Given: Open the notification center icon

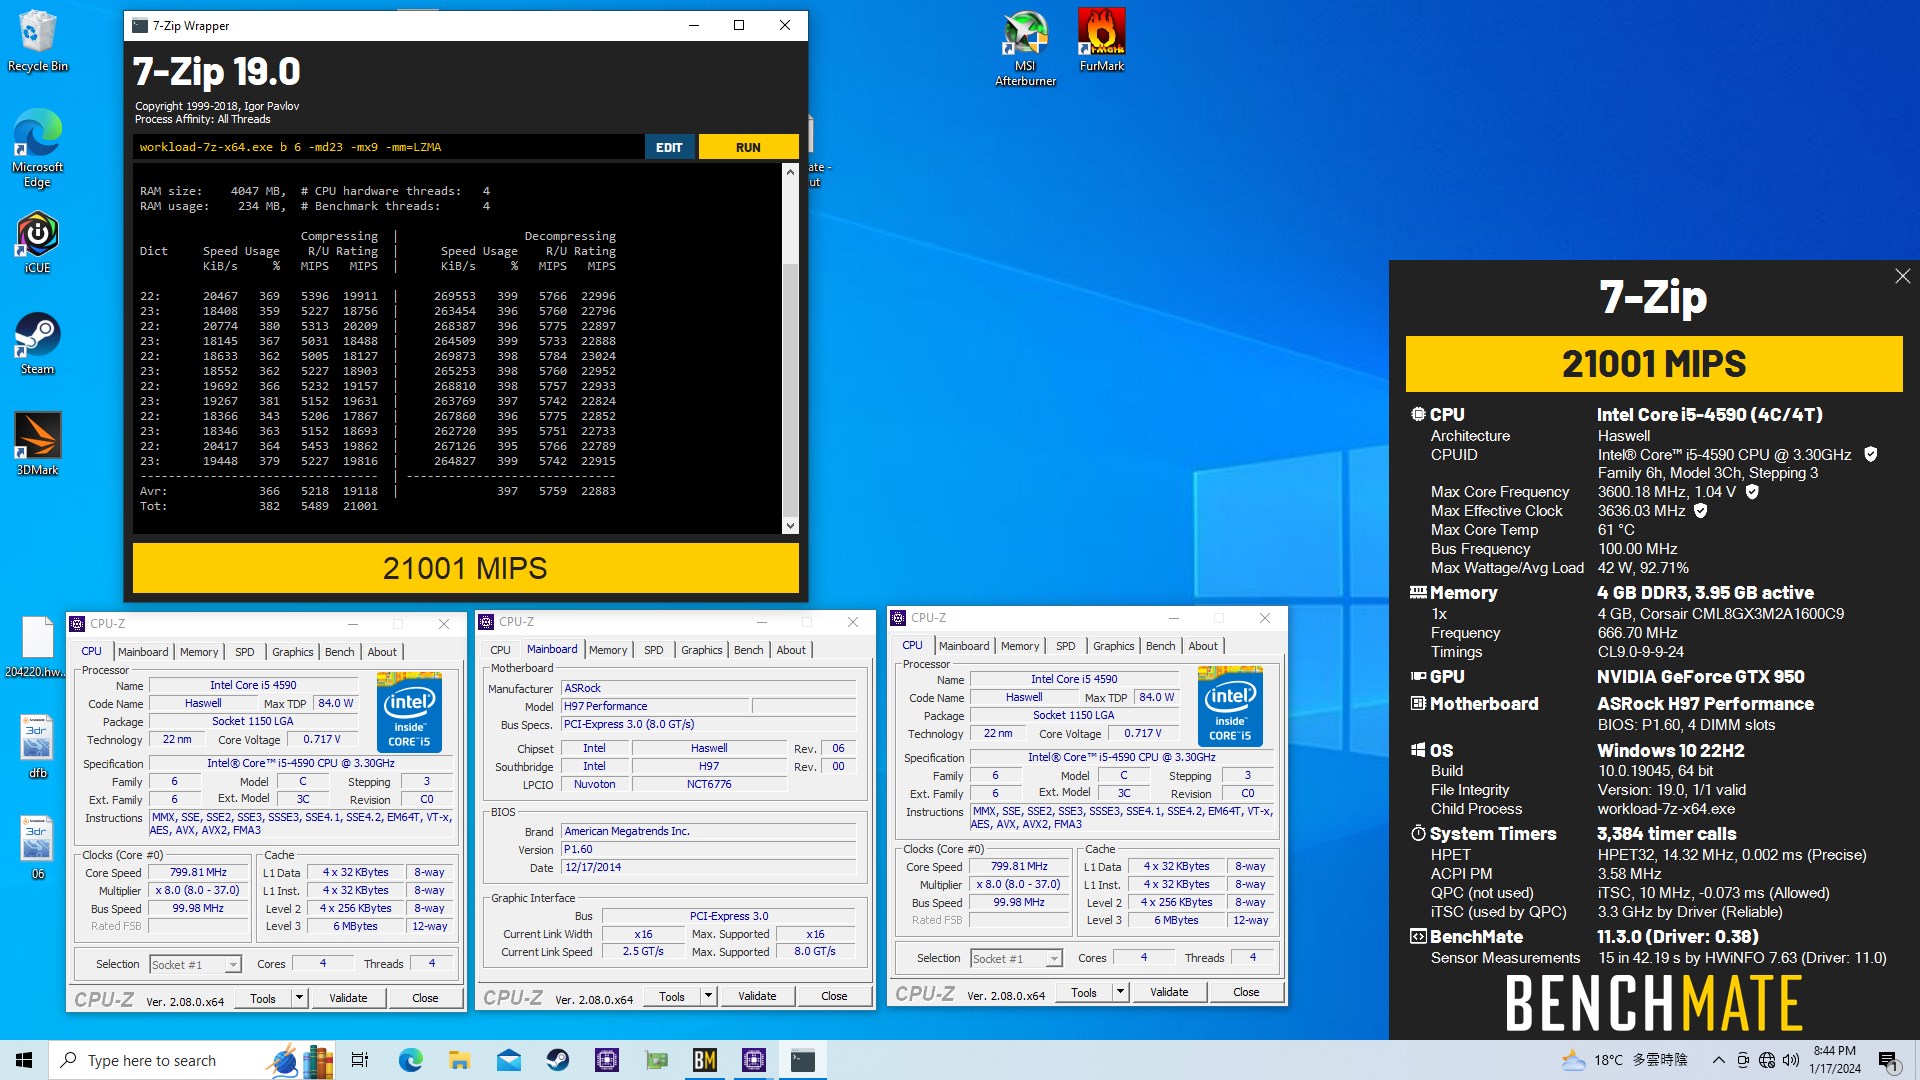Looking at the screenshot, I should click(1889, 1060).
